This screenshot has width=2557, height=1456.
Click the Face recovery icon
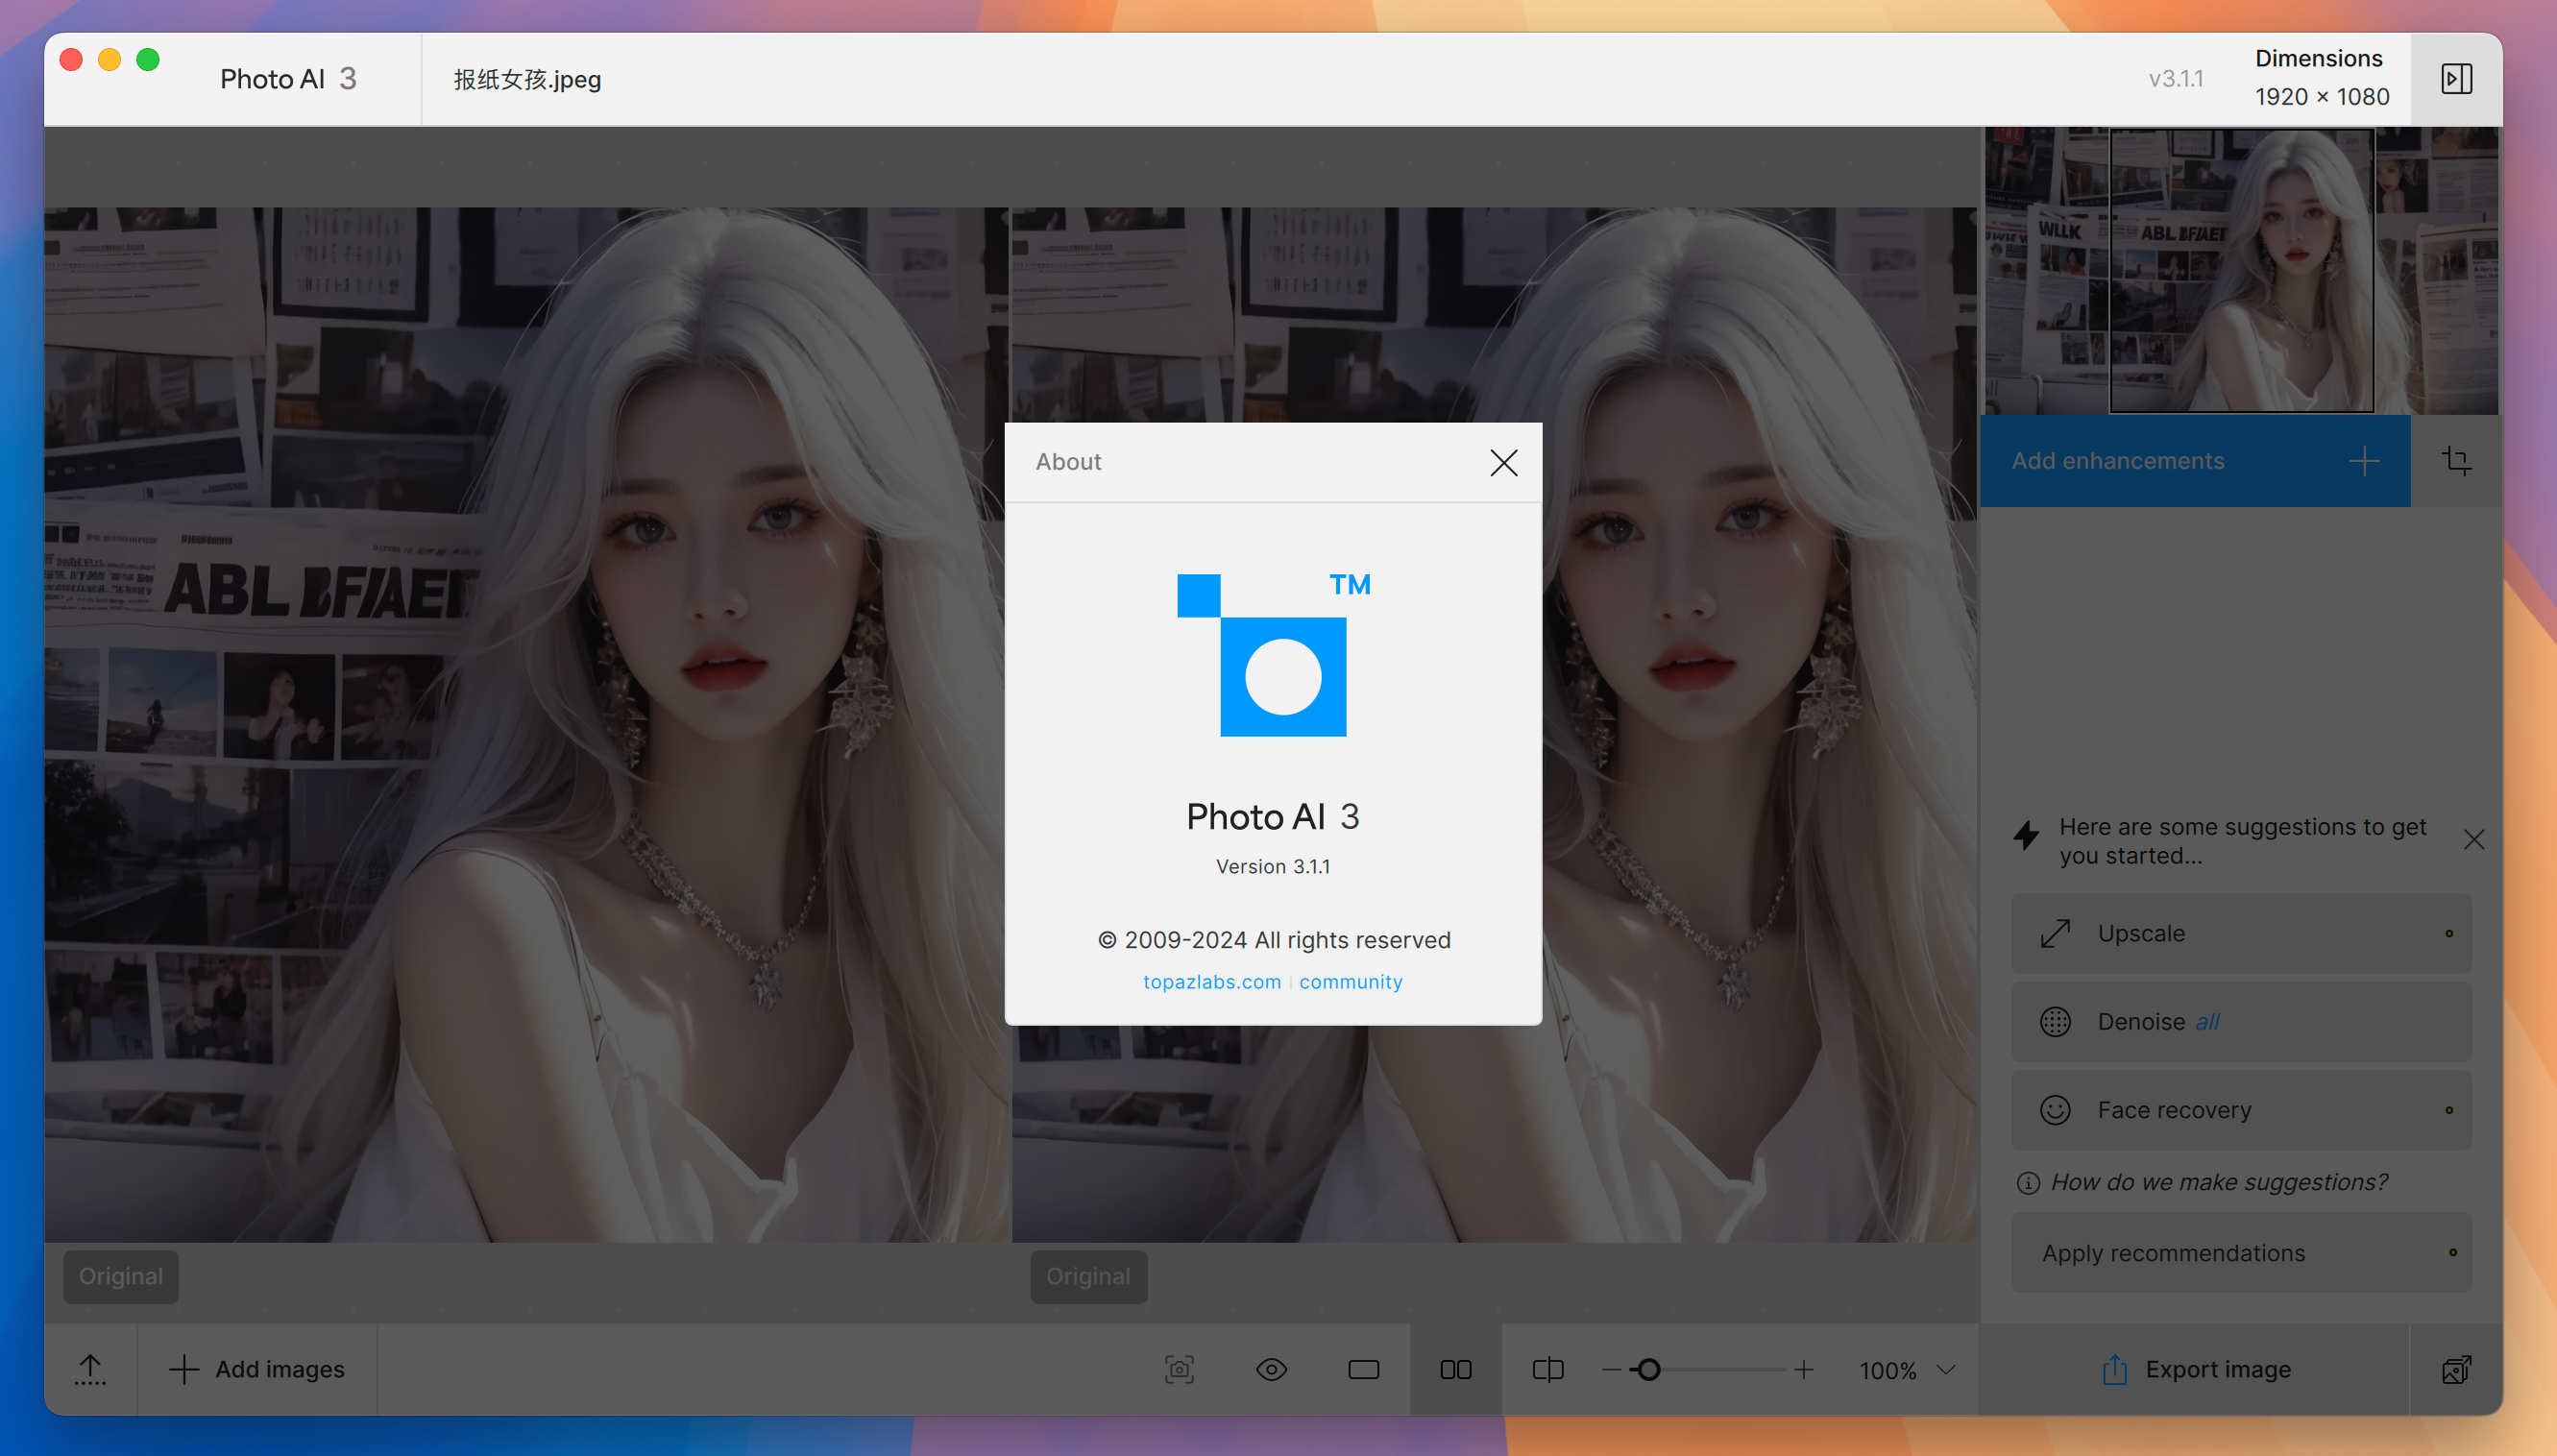coord(2055,1108)
